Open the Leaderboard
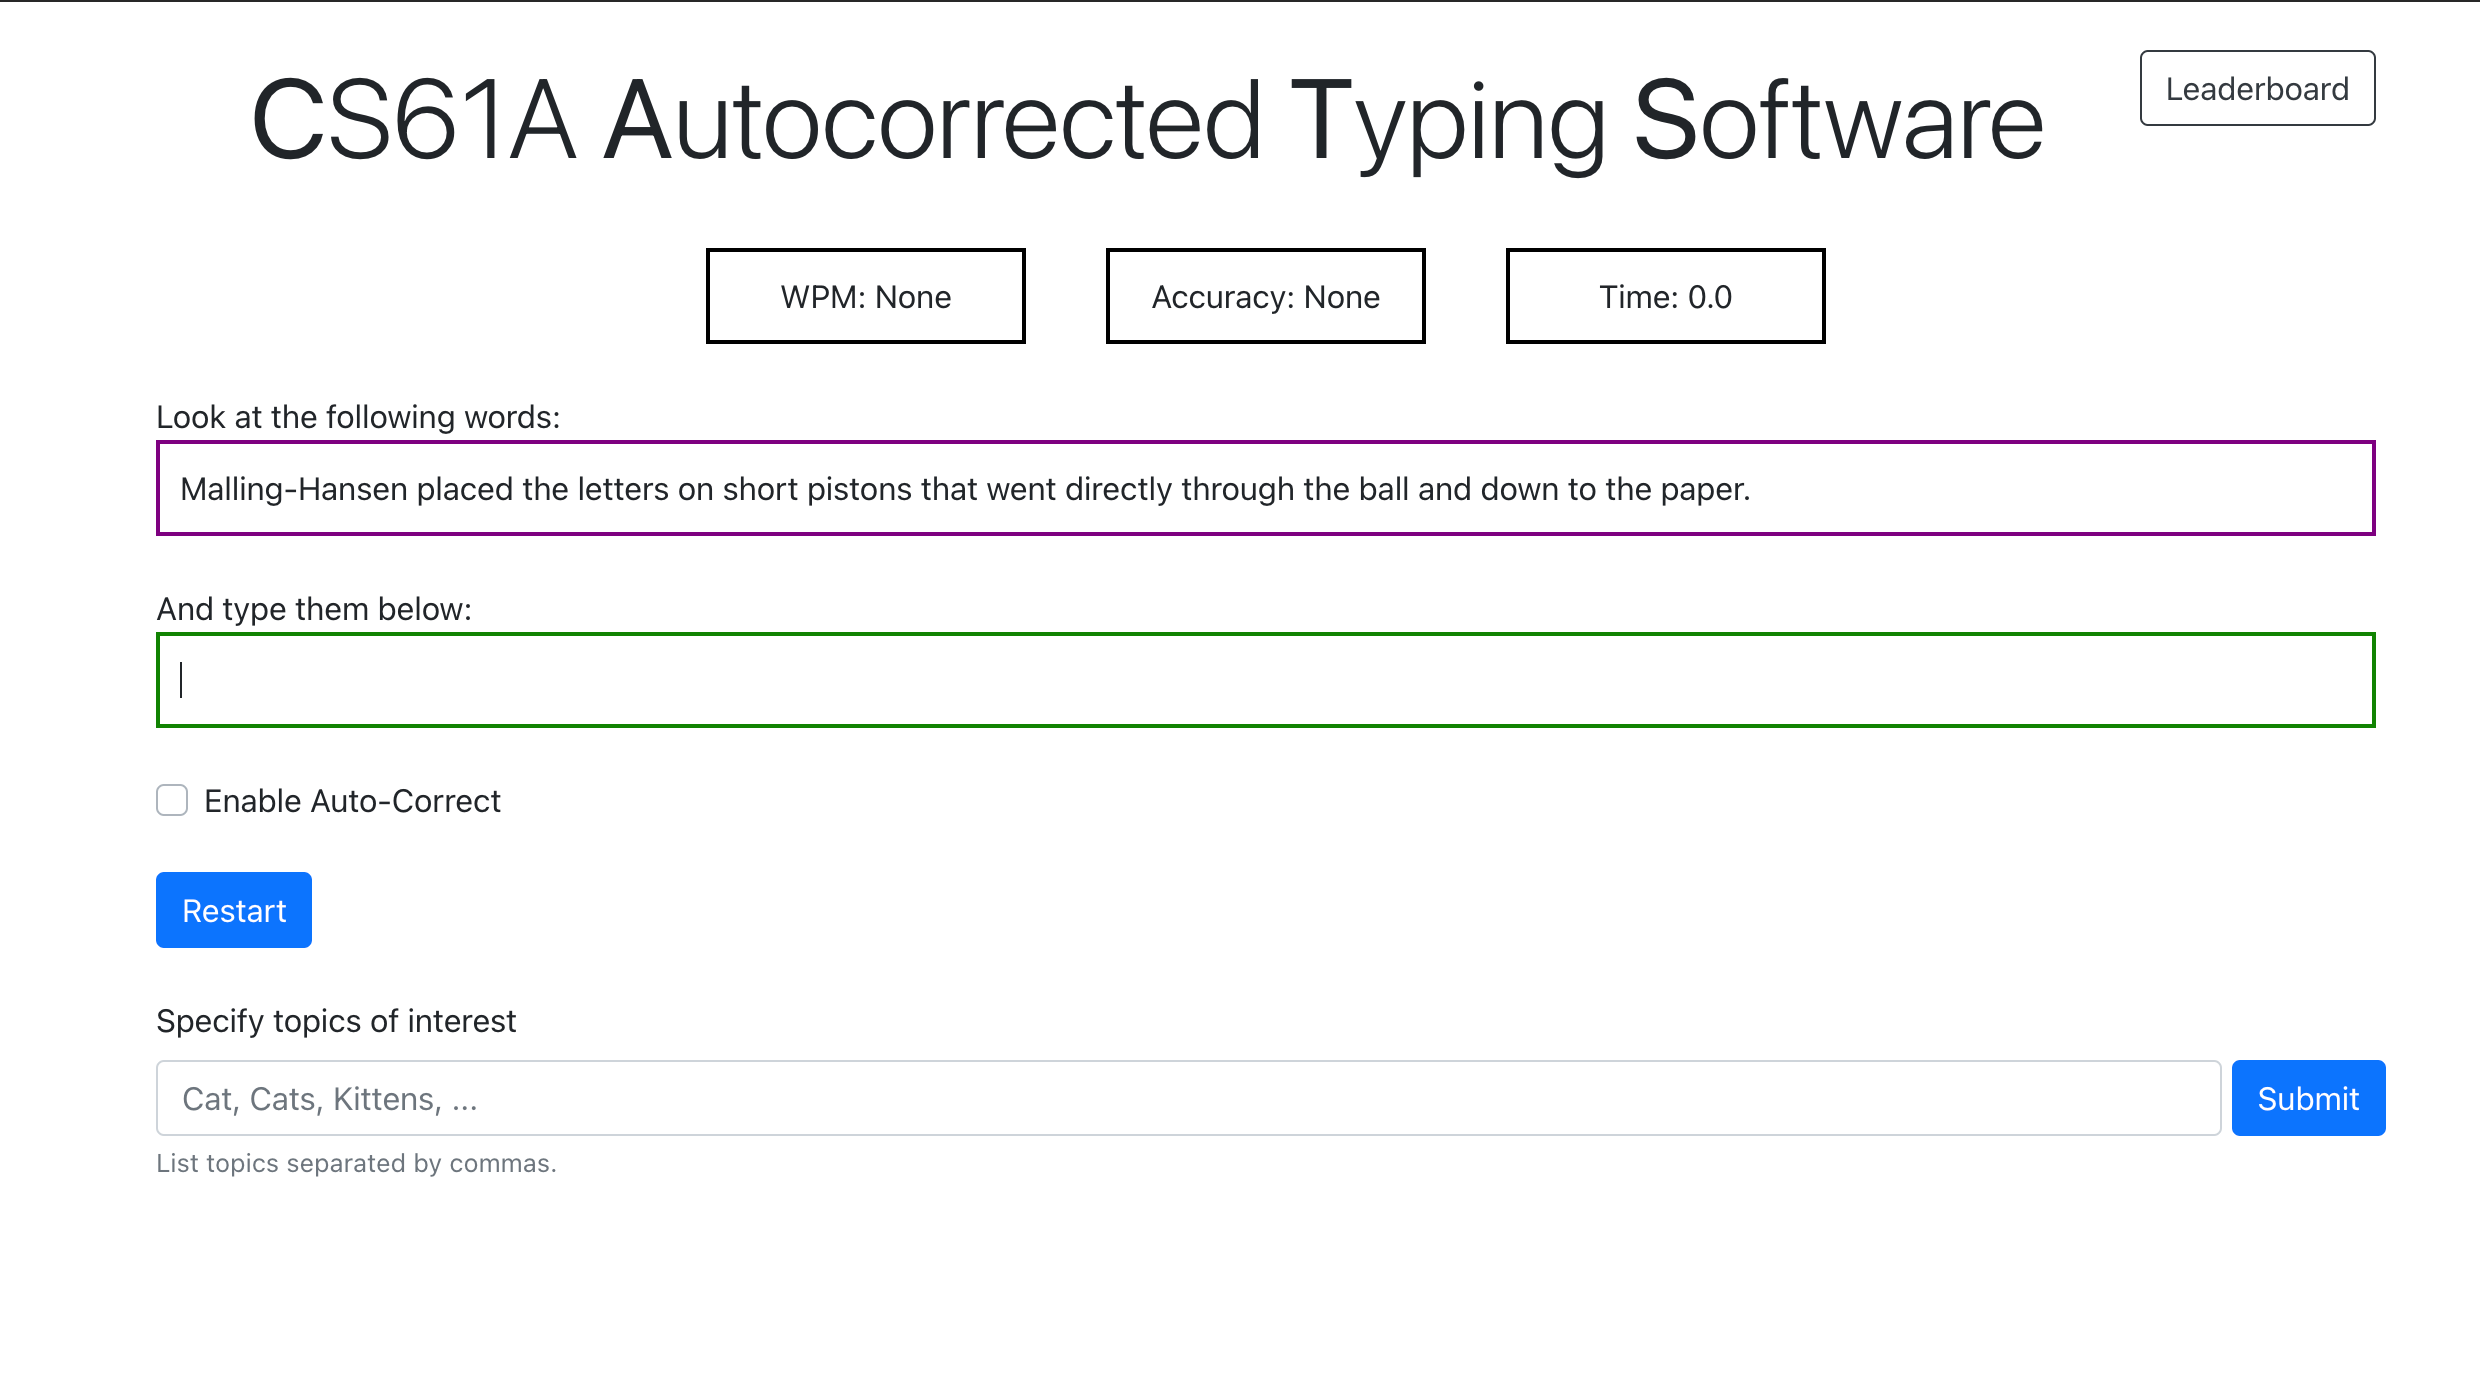 (2256, 88)
